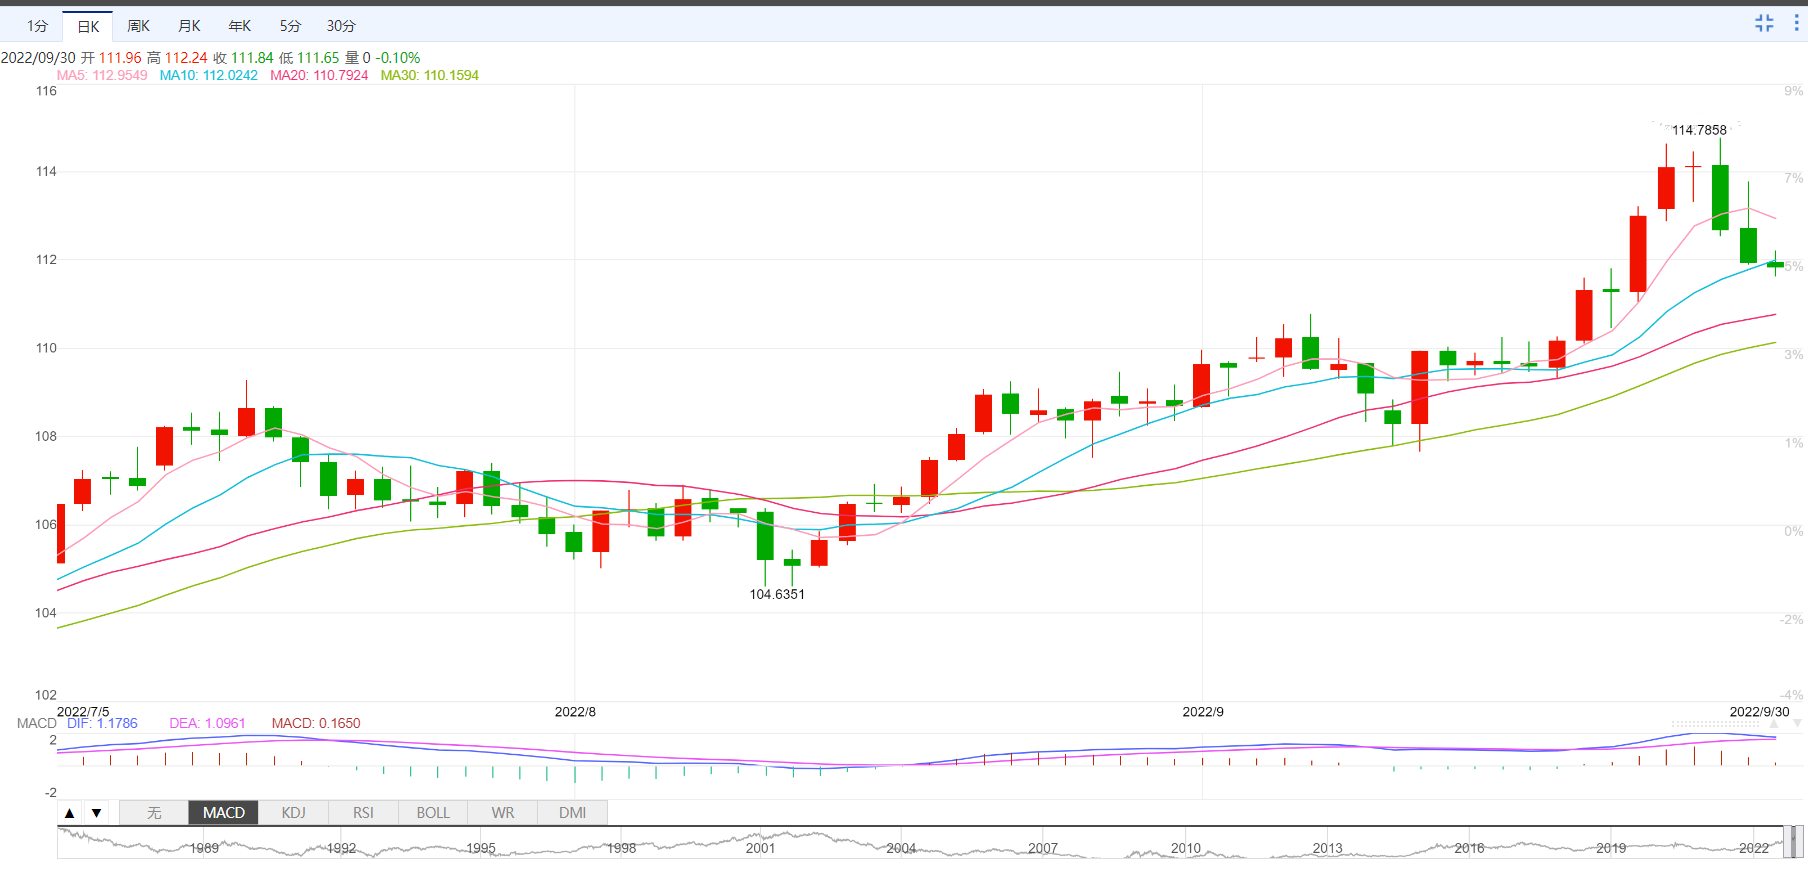
Task: Switch to the DMI indicator
Action: 573,813
